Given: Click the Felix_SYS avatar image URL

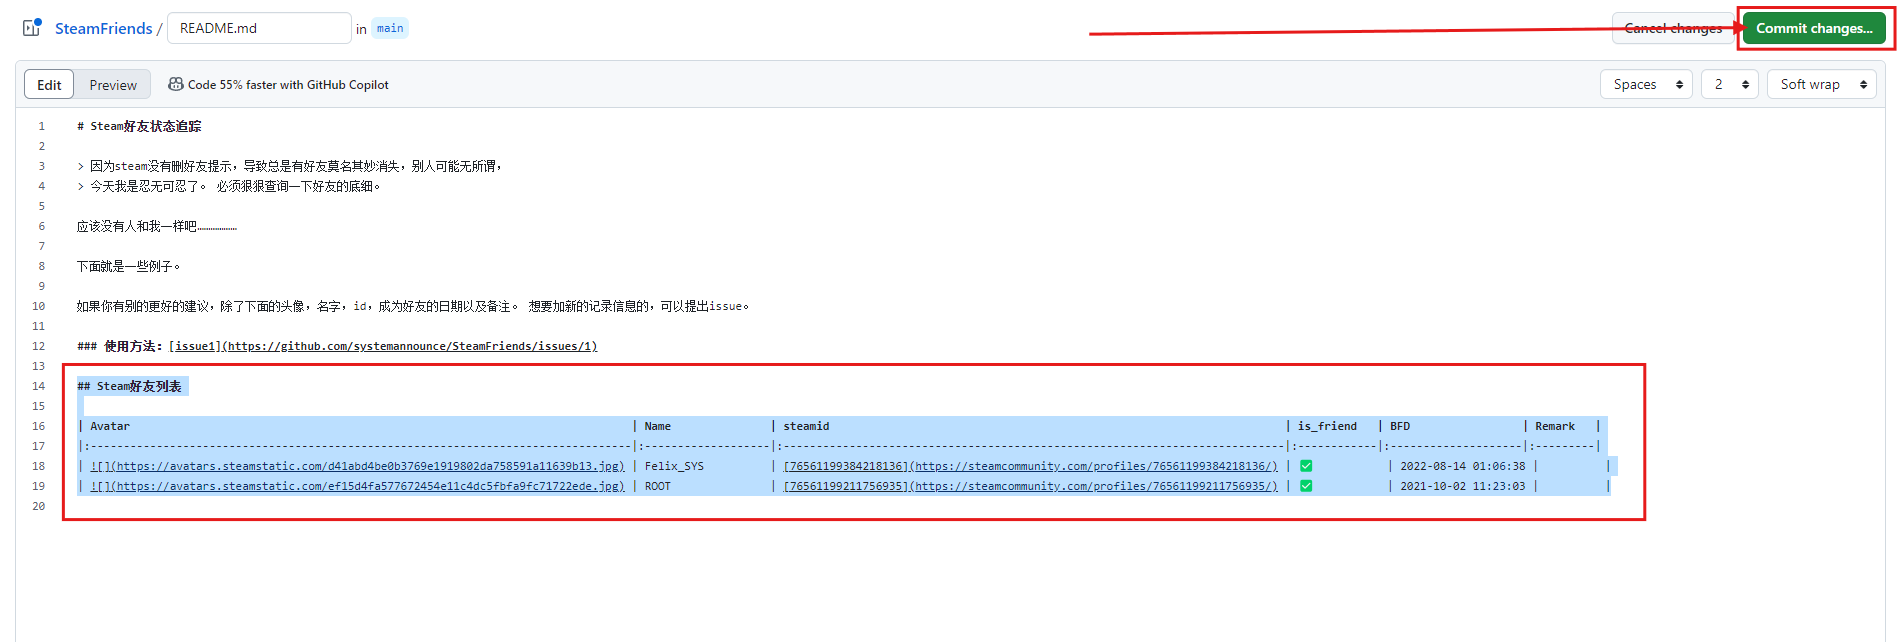Looking at the screenshot, I should click(x=357, y=466).
